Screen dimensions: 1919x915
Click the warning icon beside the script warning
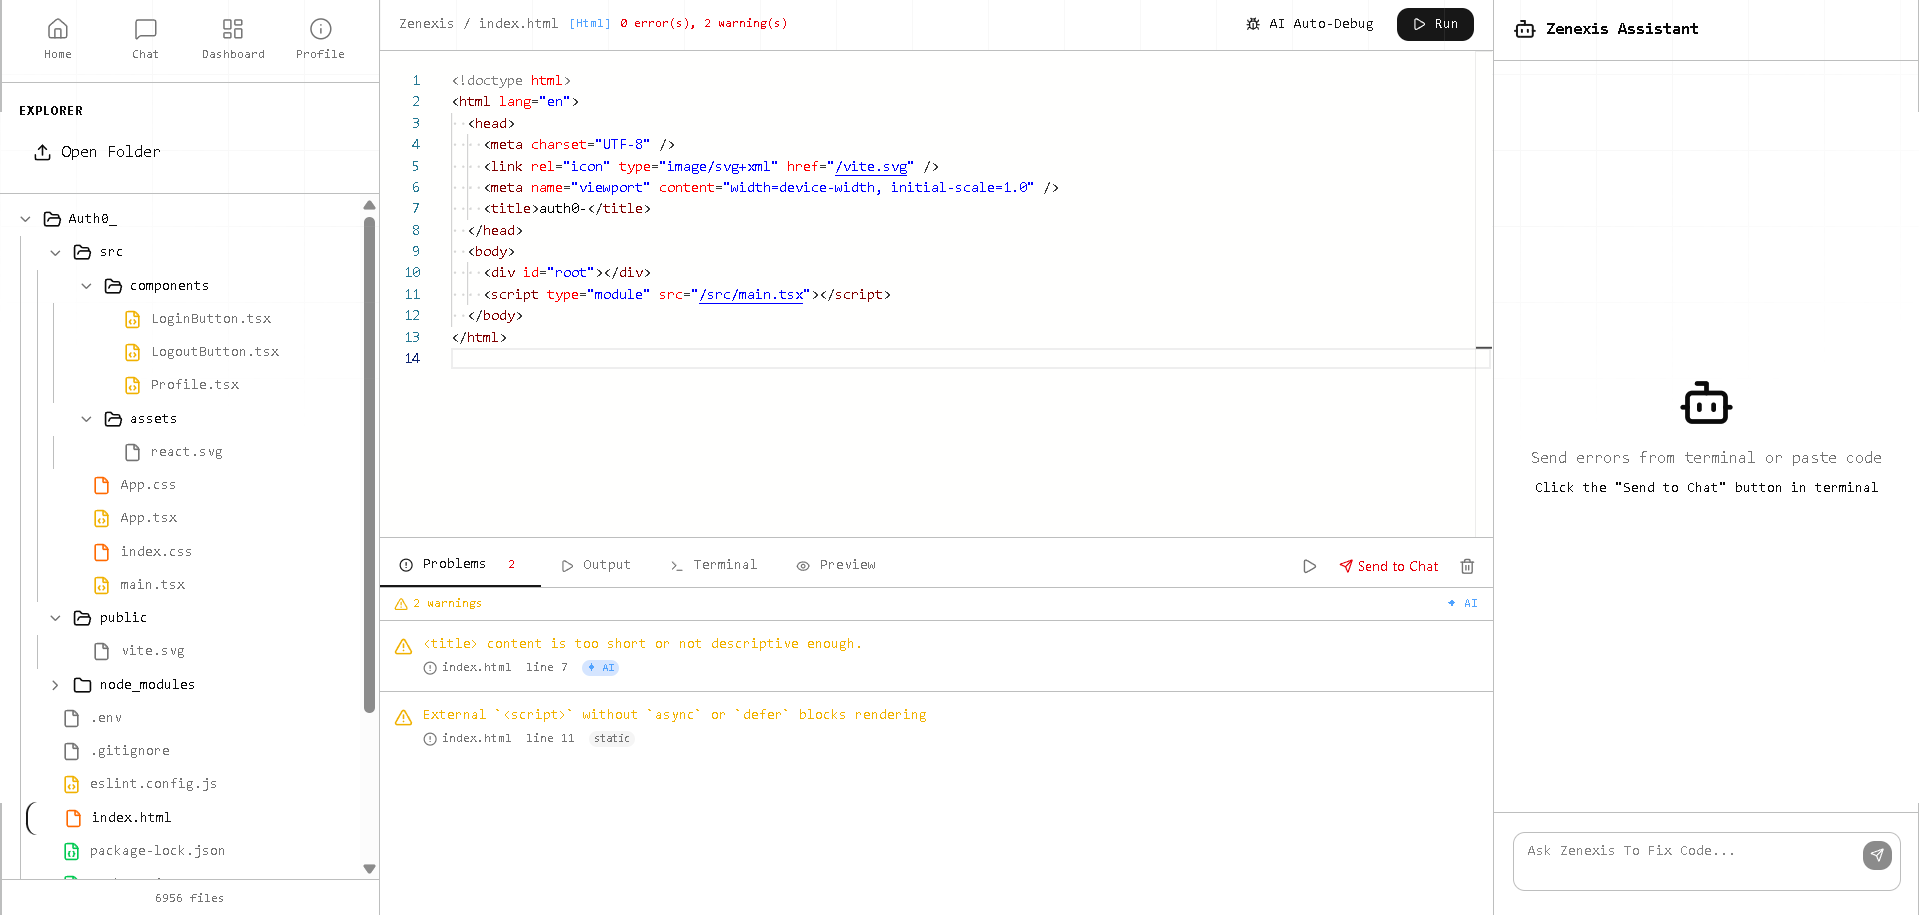click(x=403, y=718)
